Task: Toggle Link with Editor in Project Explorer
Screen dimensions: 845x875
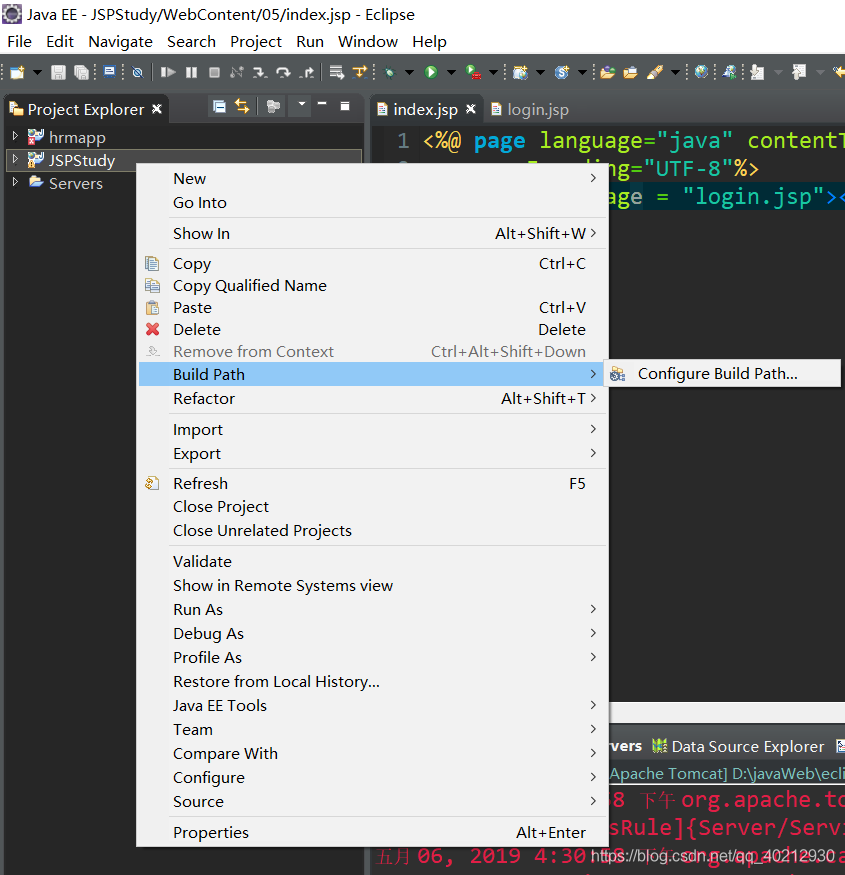Action: click(242, 107)
